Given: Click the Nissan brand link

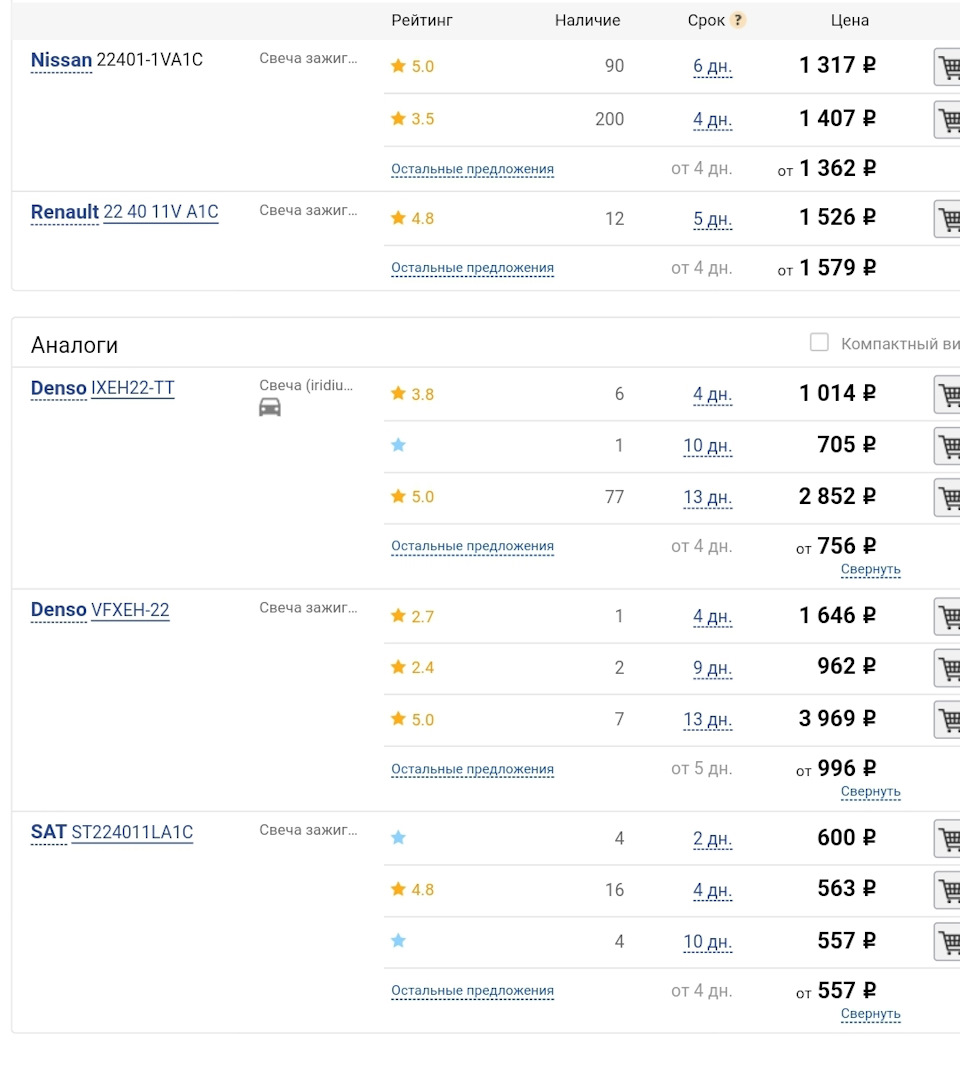Looking at the screenshot, I should 61,60.
